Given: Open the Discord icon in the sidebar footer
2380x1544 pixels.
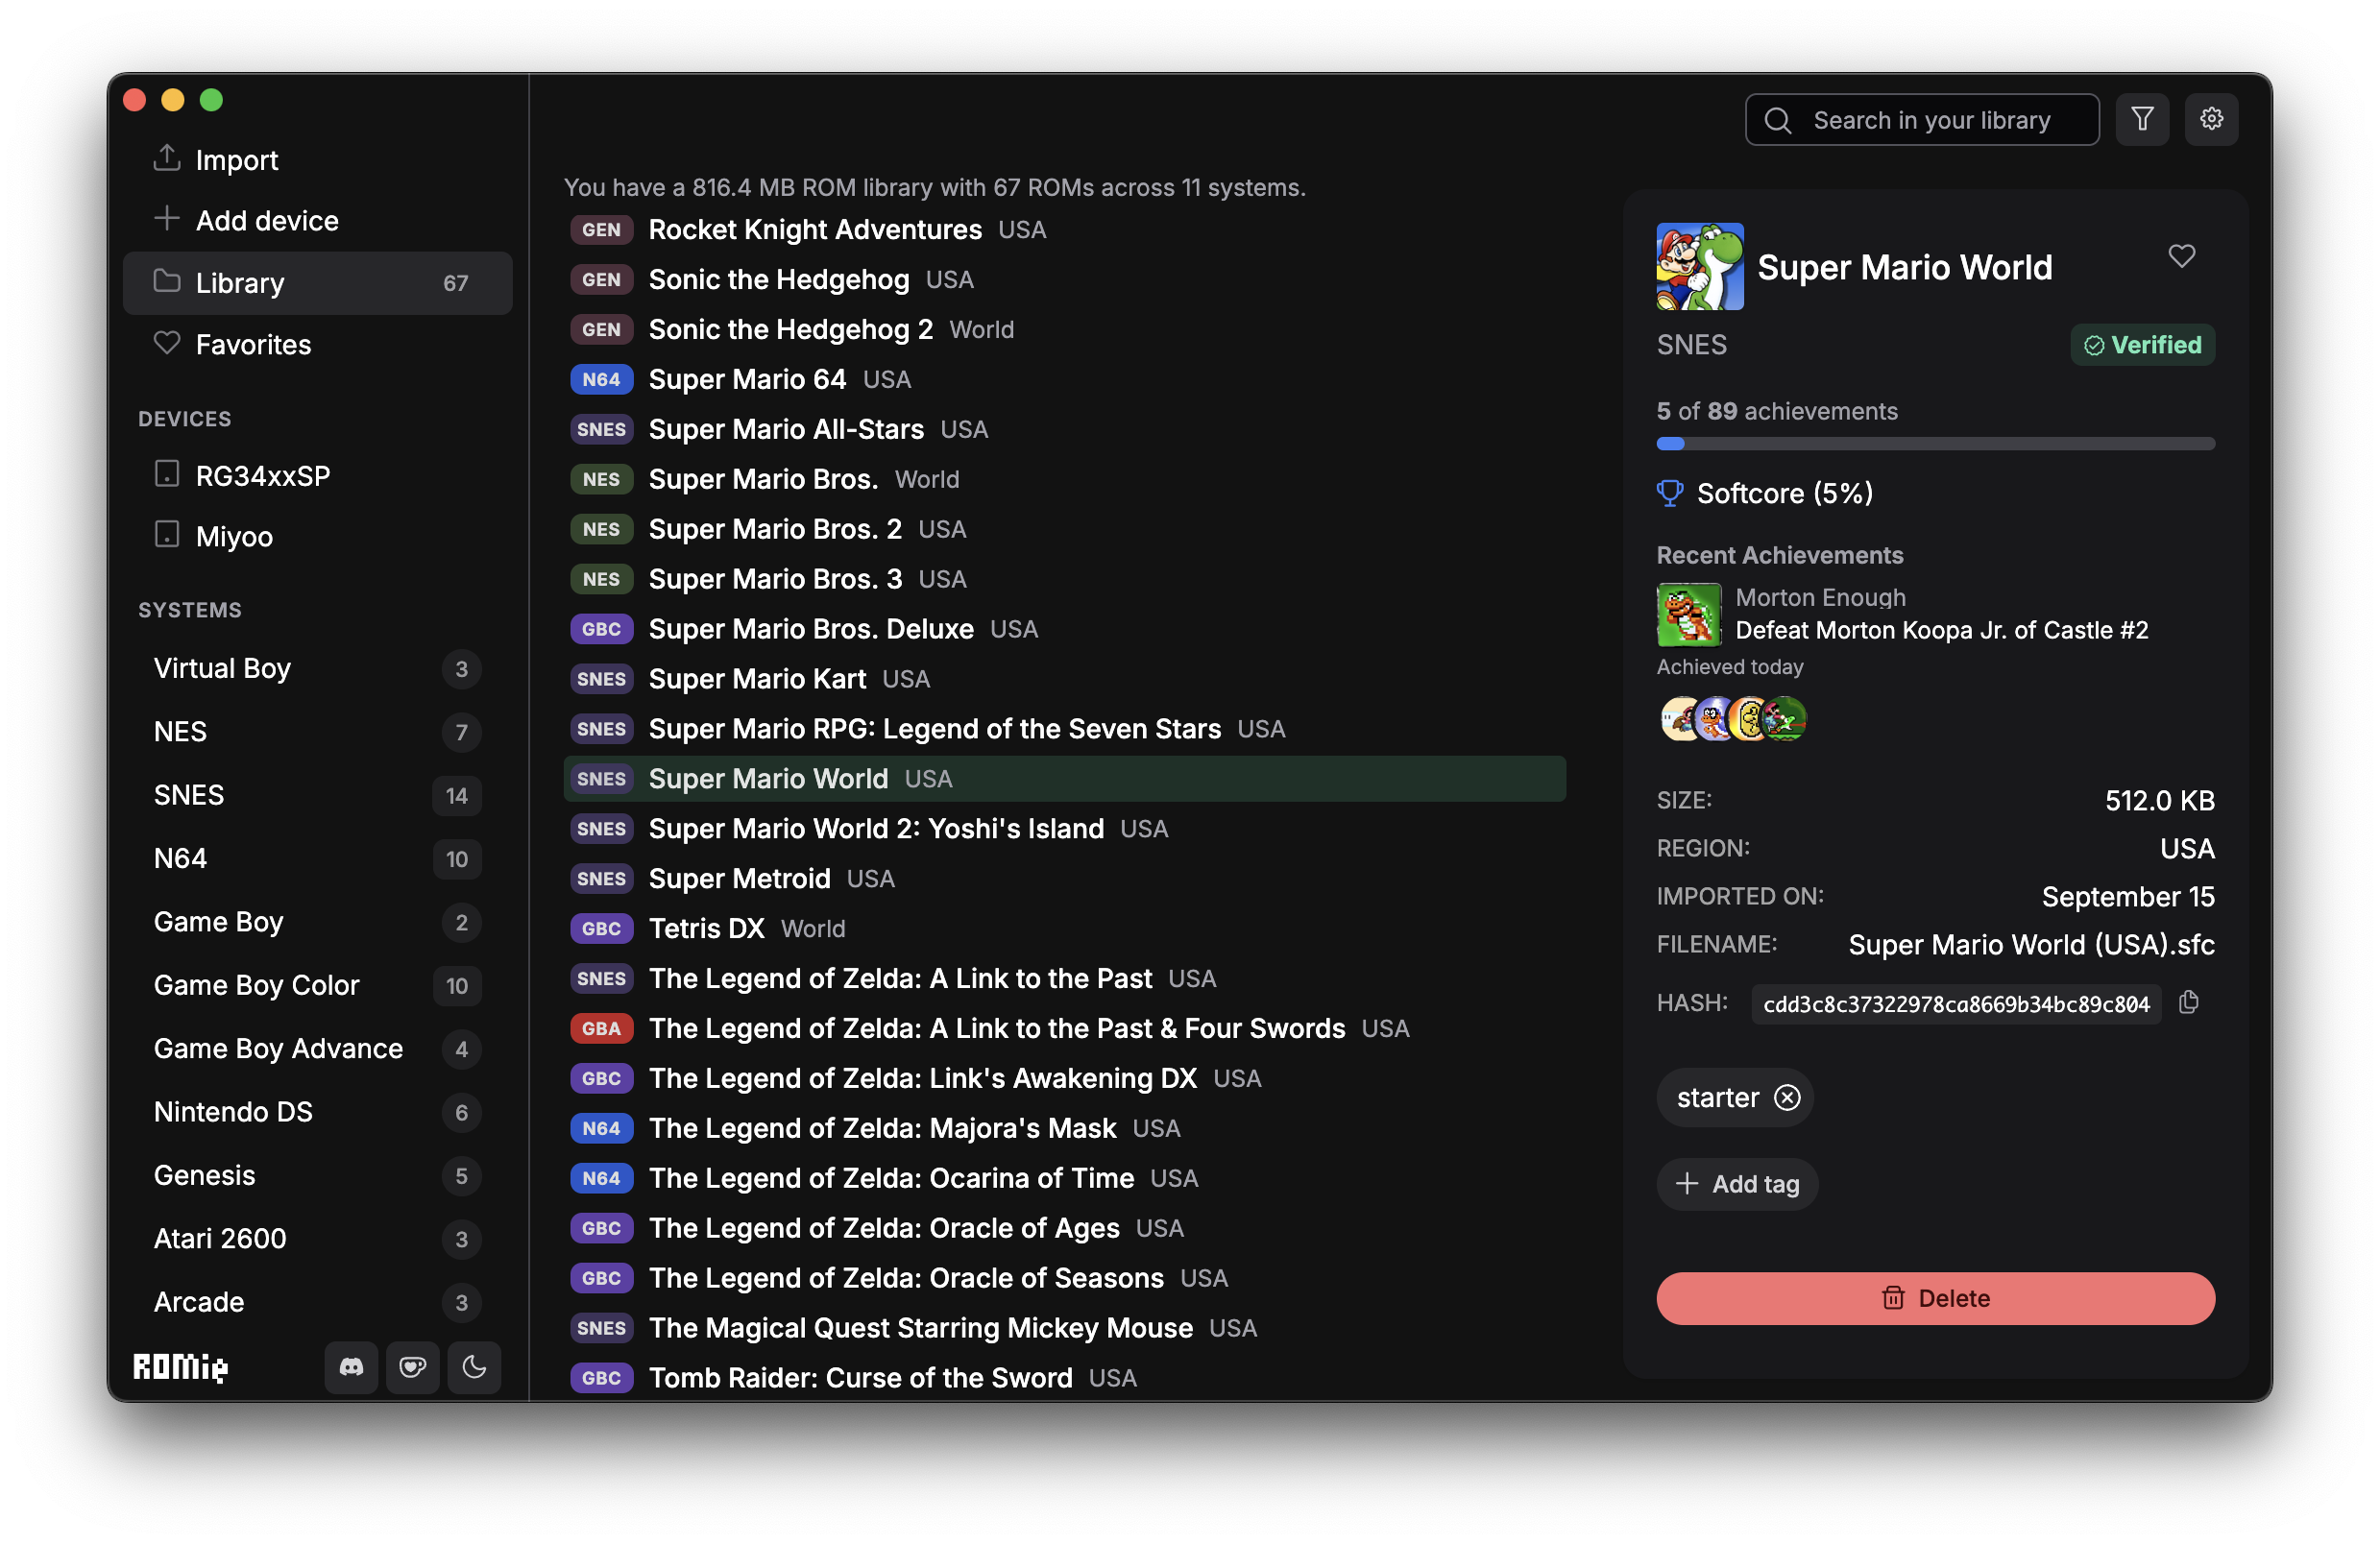Looking at the screenshot, I should click(x=350, y=1368).
